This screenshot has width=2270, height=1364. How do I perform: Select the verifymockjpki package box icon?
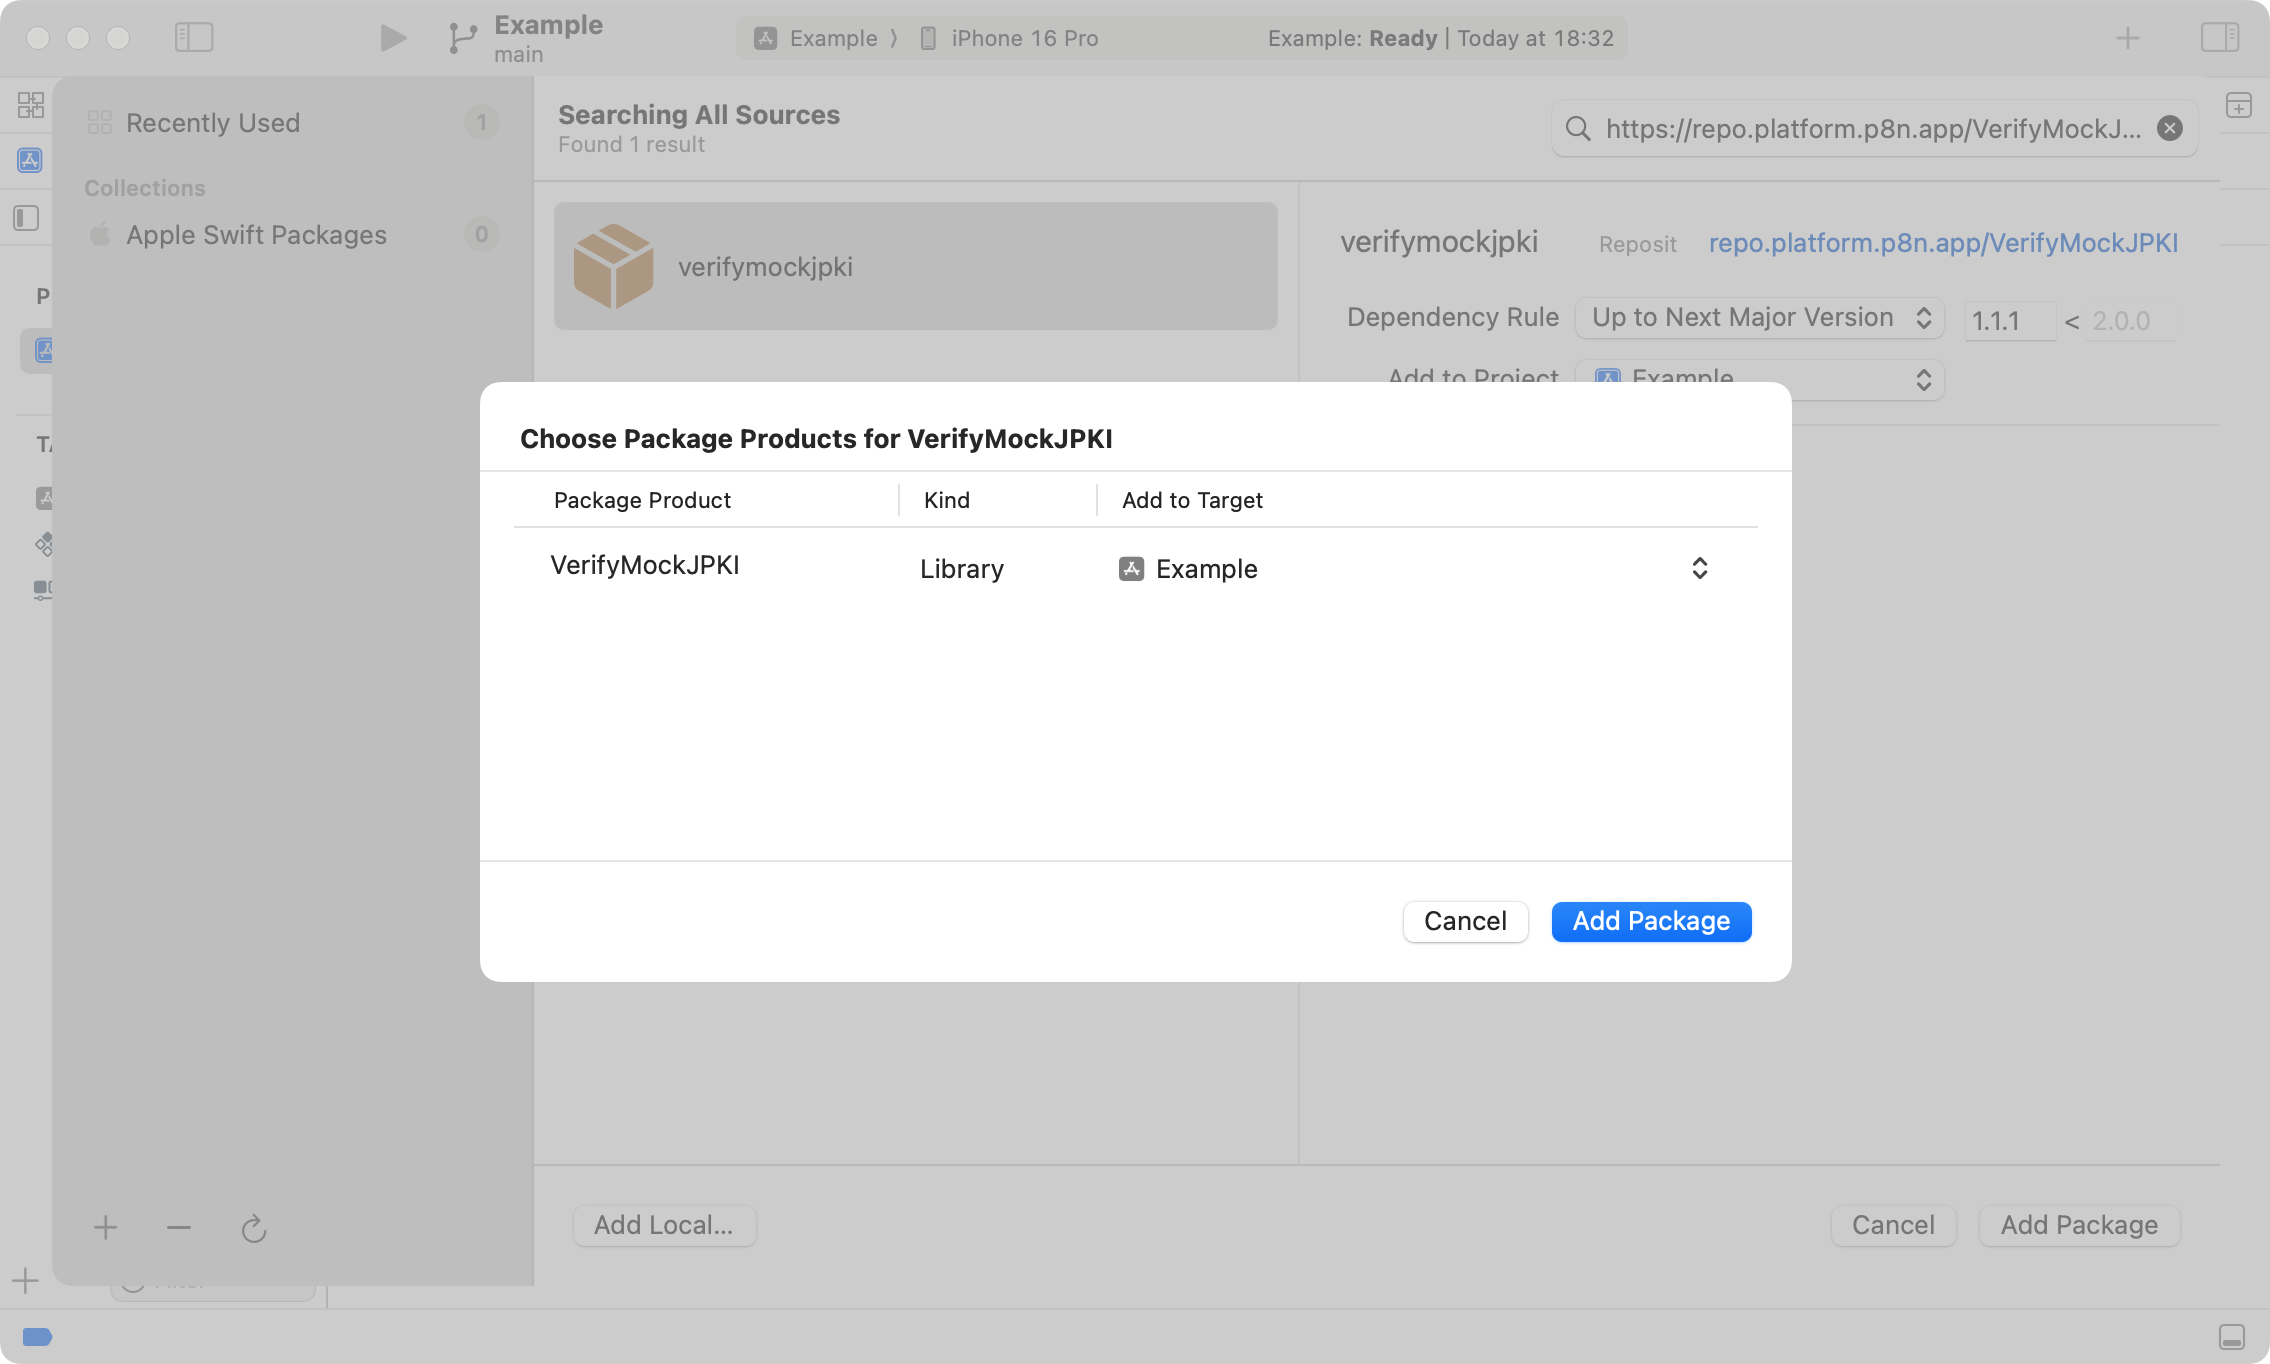[x=613, y=266]
